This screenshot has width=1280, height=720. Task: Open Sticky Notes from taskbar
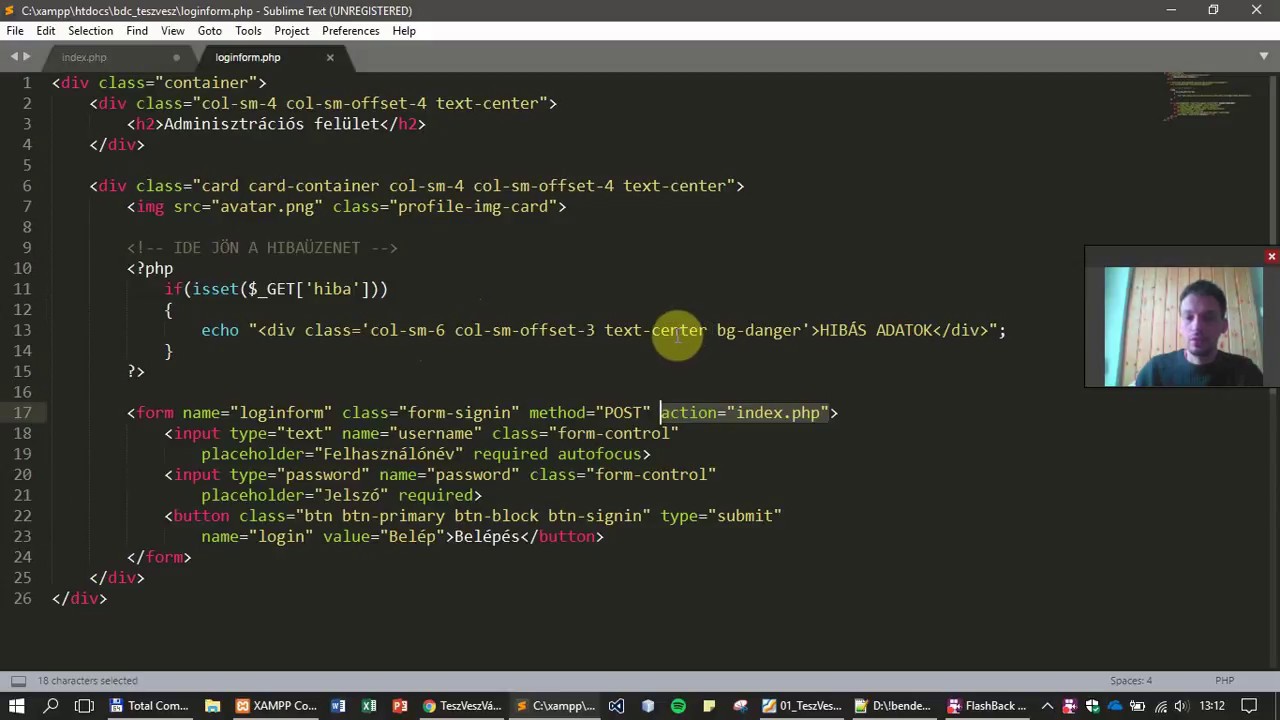pos(709,706)
